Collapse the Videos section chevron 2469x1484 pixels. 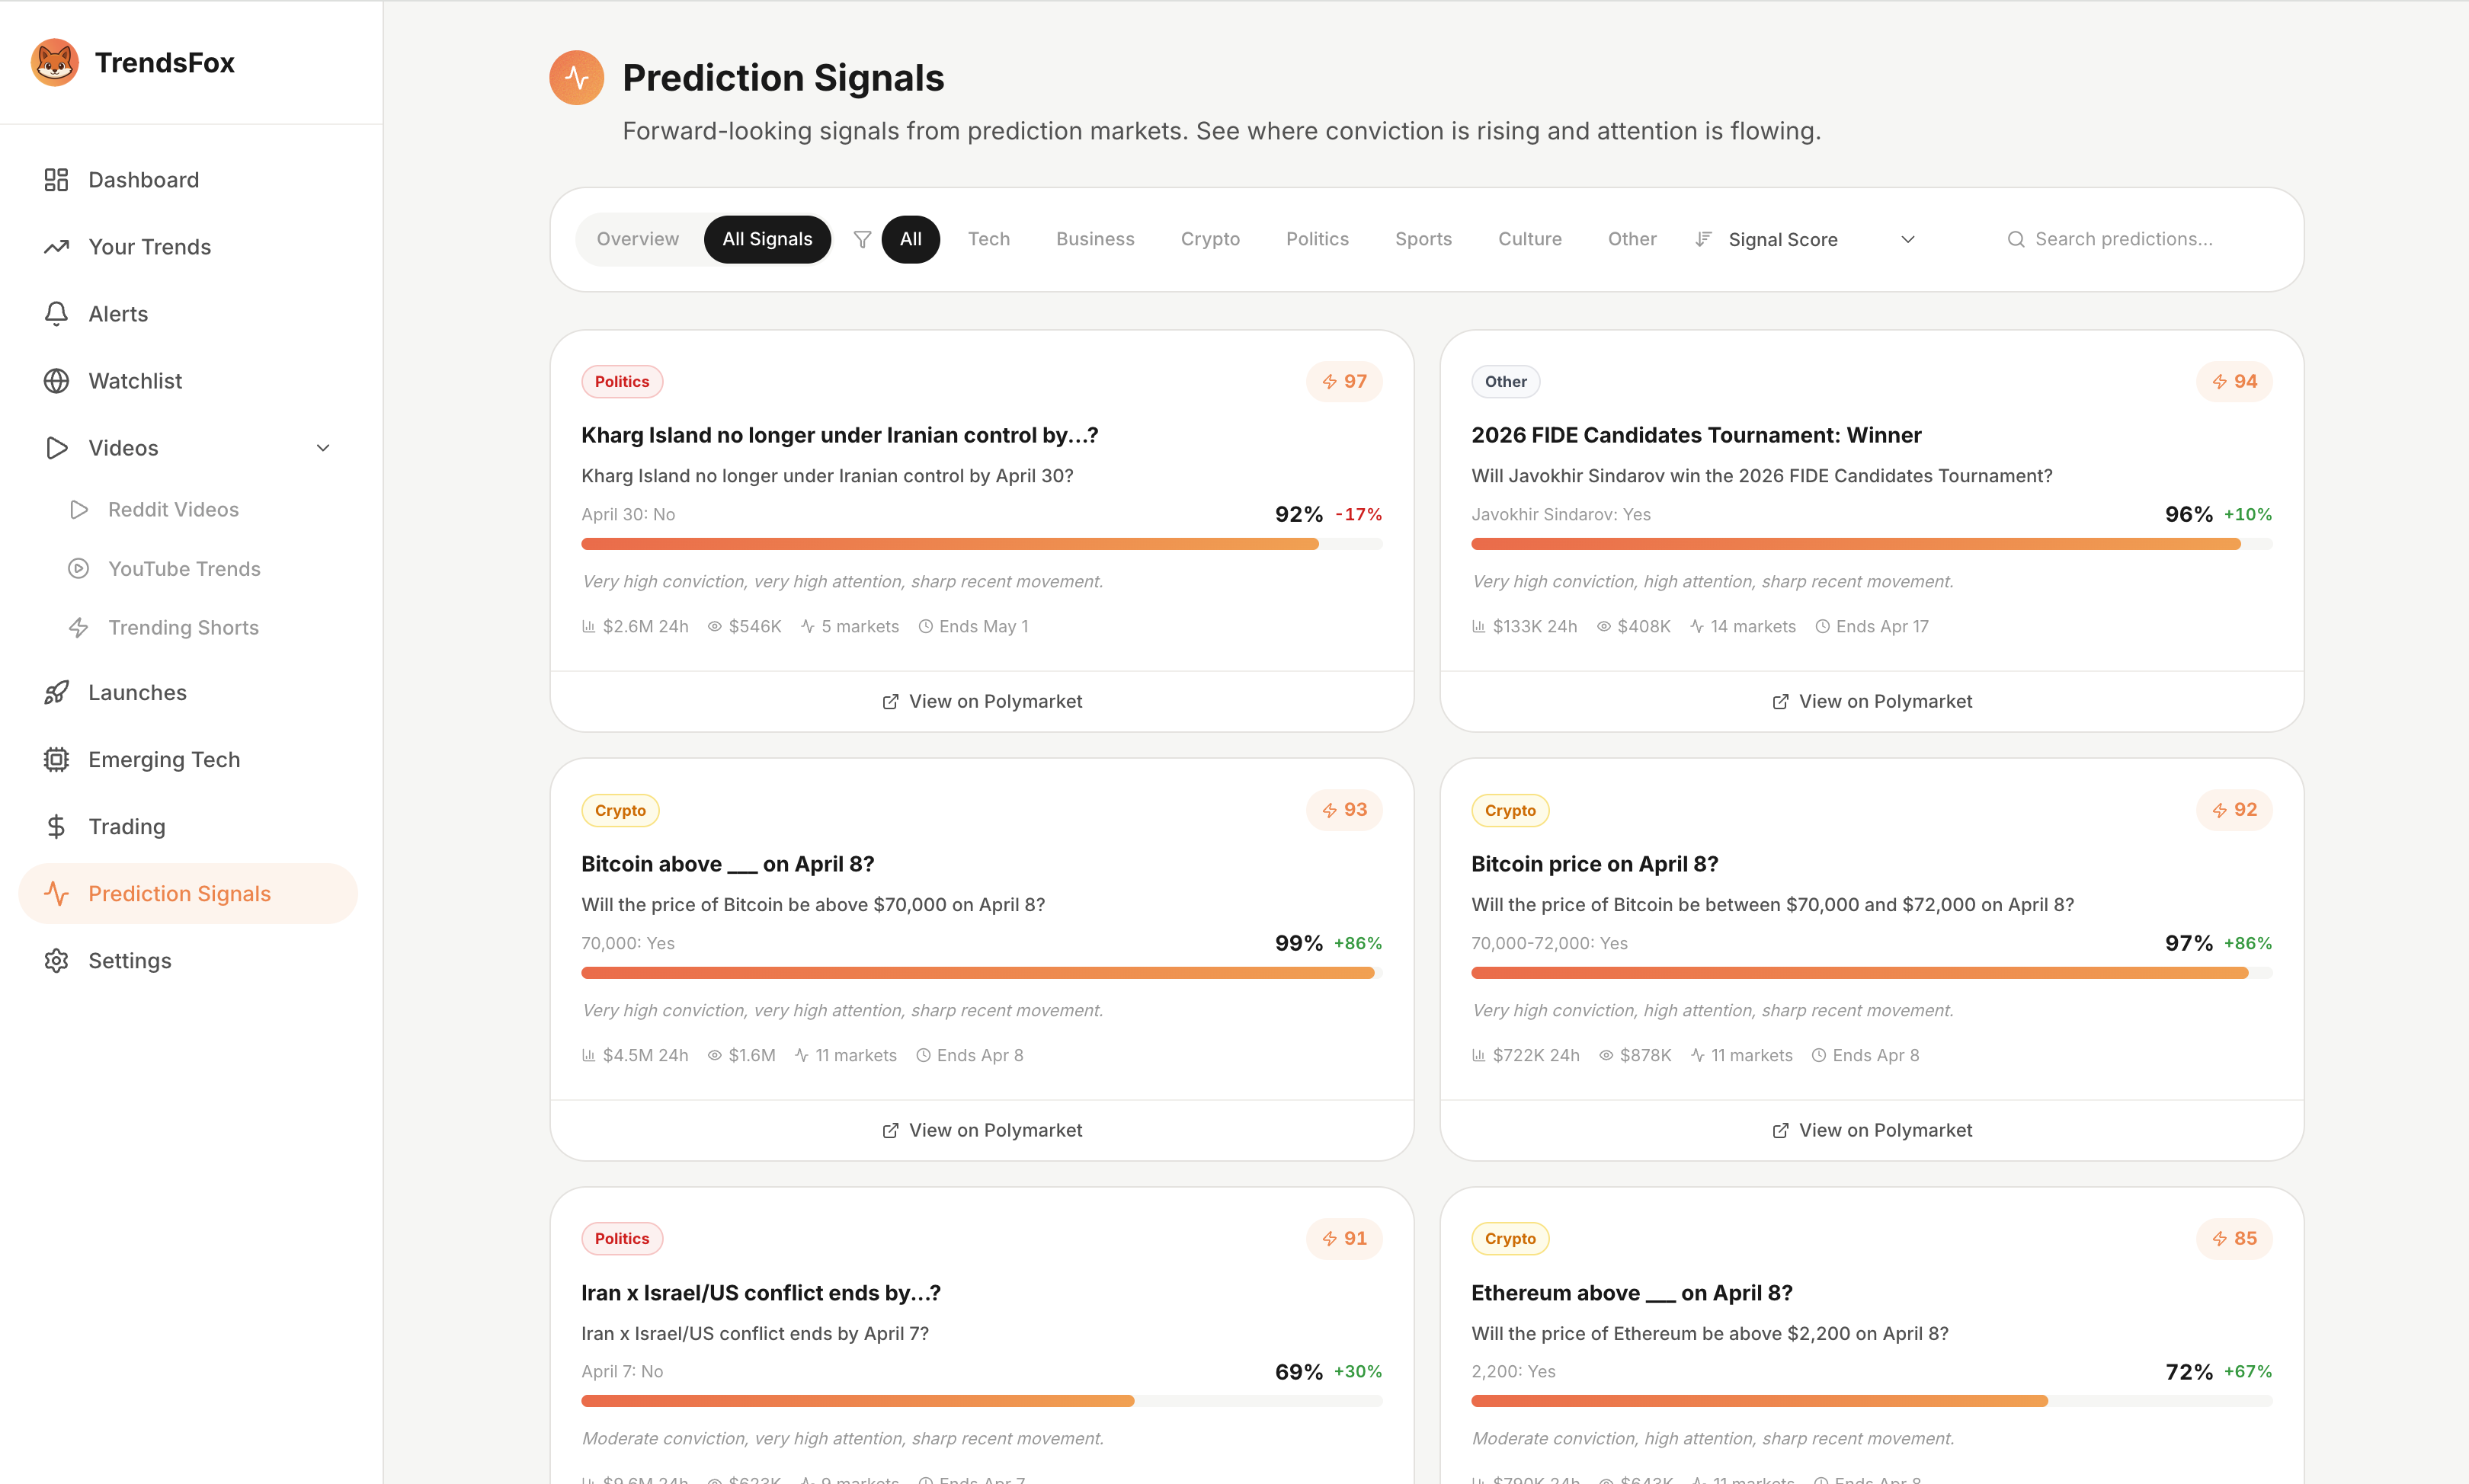(323, 448)
